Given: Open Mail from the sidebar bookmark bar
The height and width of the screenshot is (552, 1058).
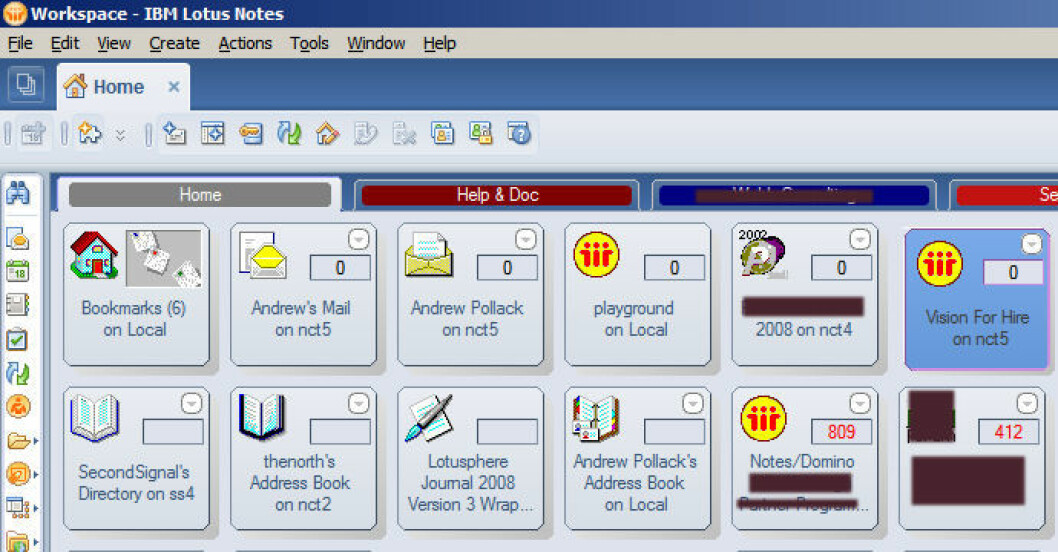Looking at the screenshot, I should click(18, 238).
